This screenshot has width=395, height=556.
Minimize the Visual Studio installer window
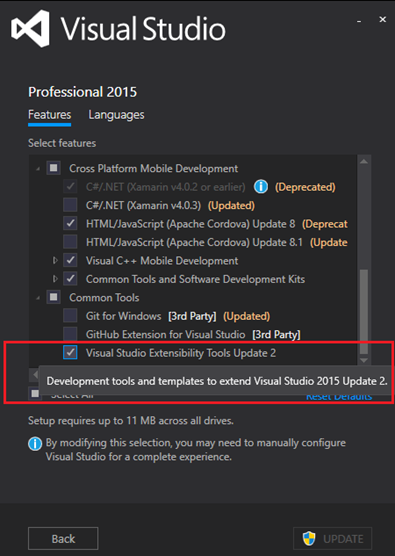pyautogui.click(x=359, y=21)
